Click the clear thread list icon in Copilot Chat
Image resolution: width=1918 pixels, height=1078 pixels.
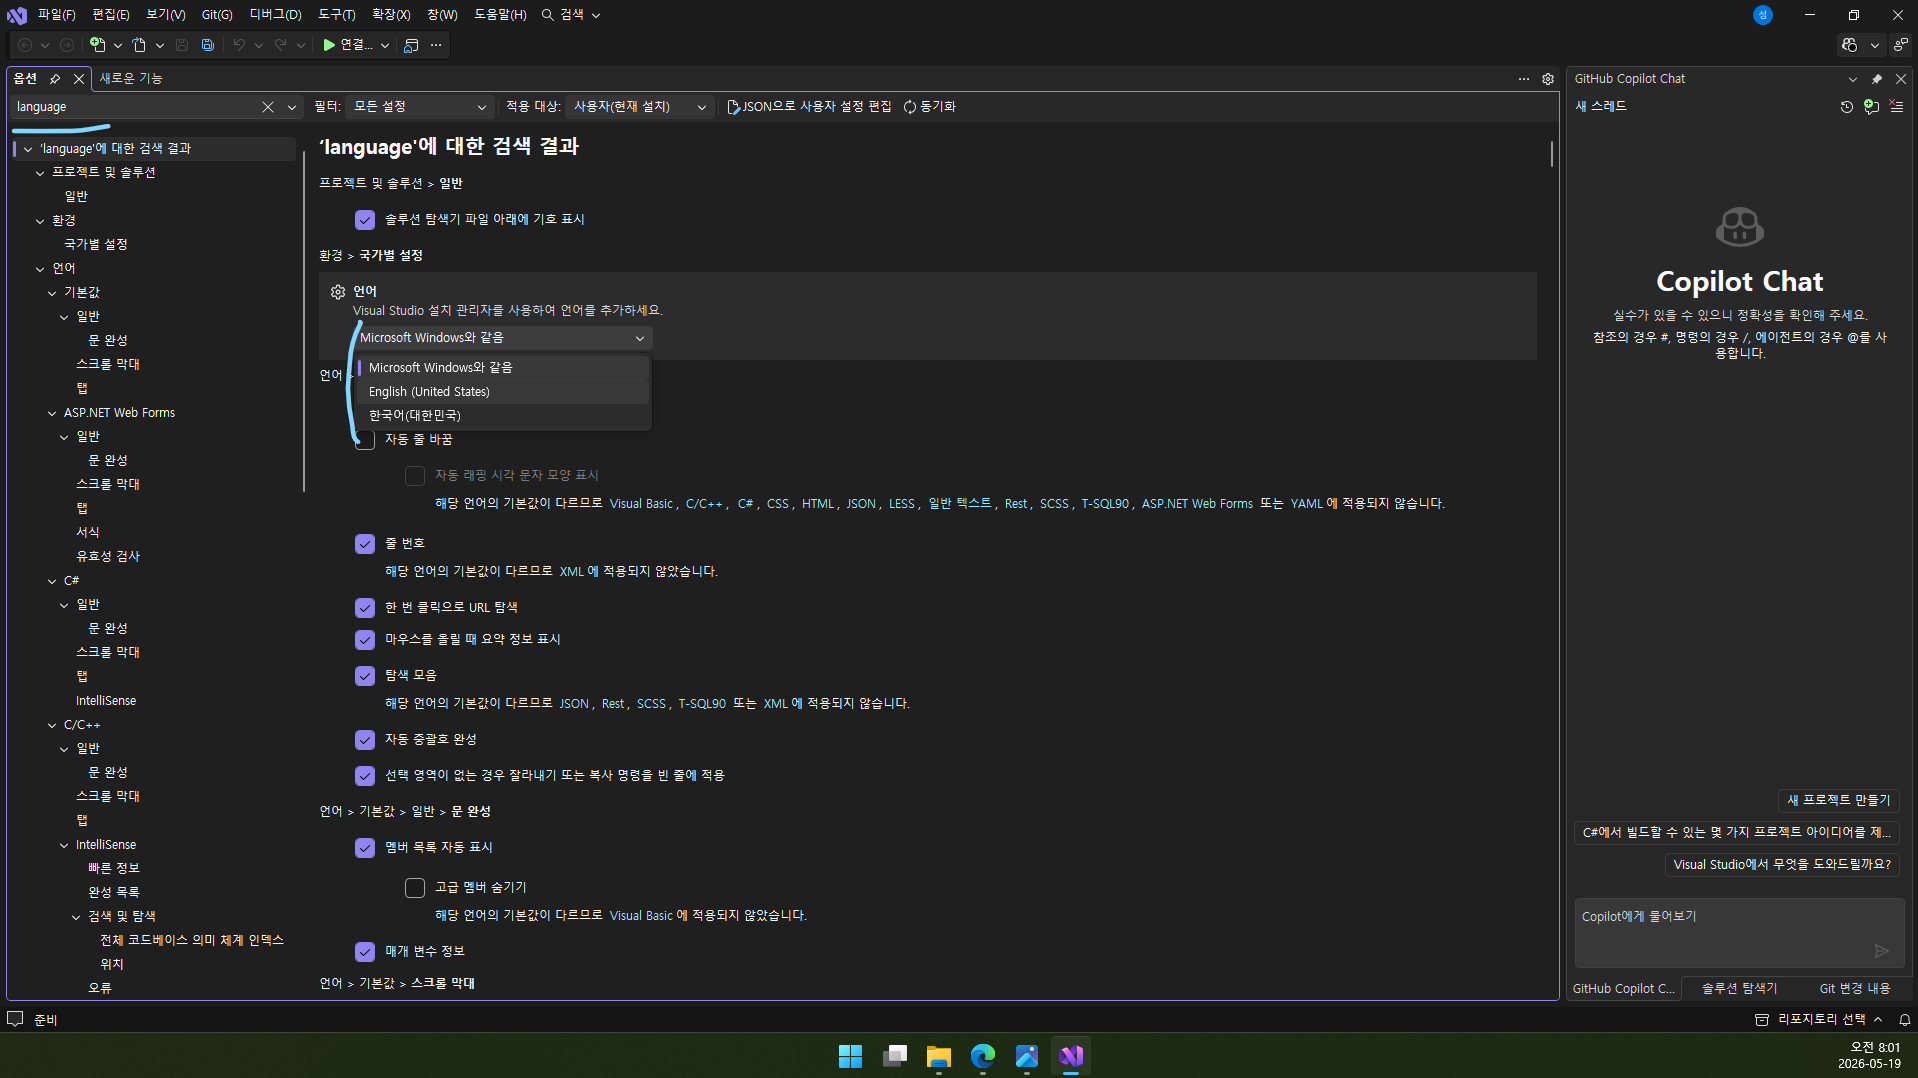click(x=1896, y=107)
